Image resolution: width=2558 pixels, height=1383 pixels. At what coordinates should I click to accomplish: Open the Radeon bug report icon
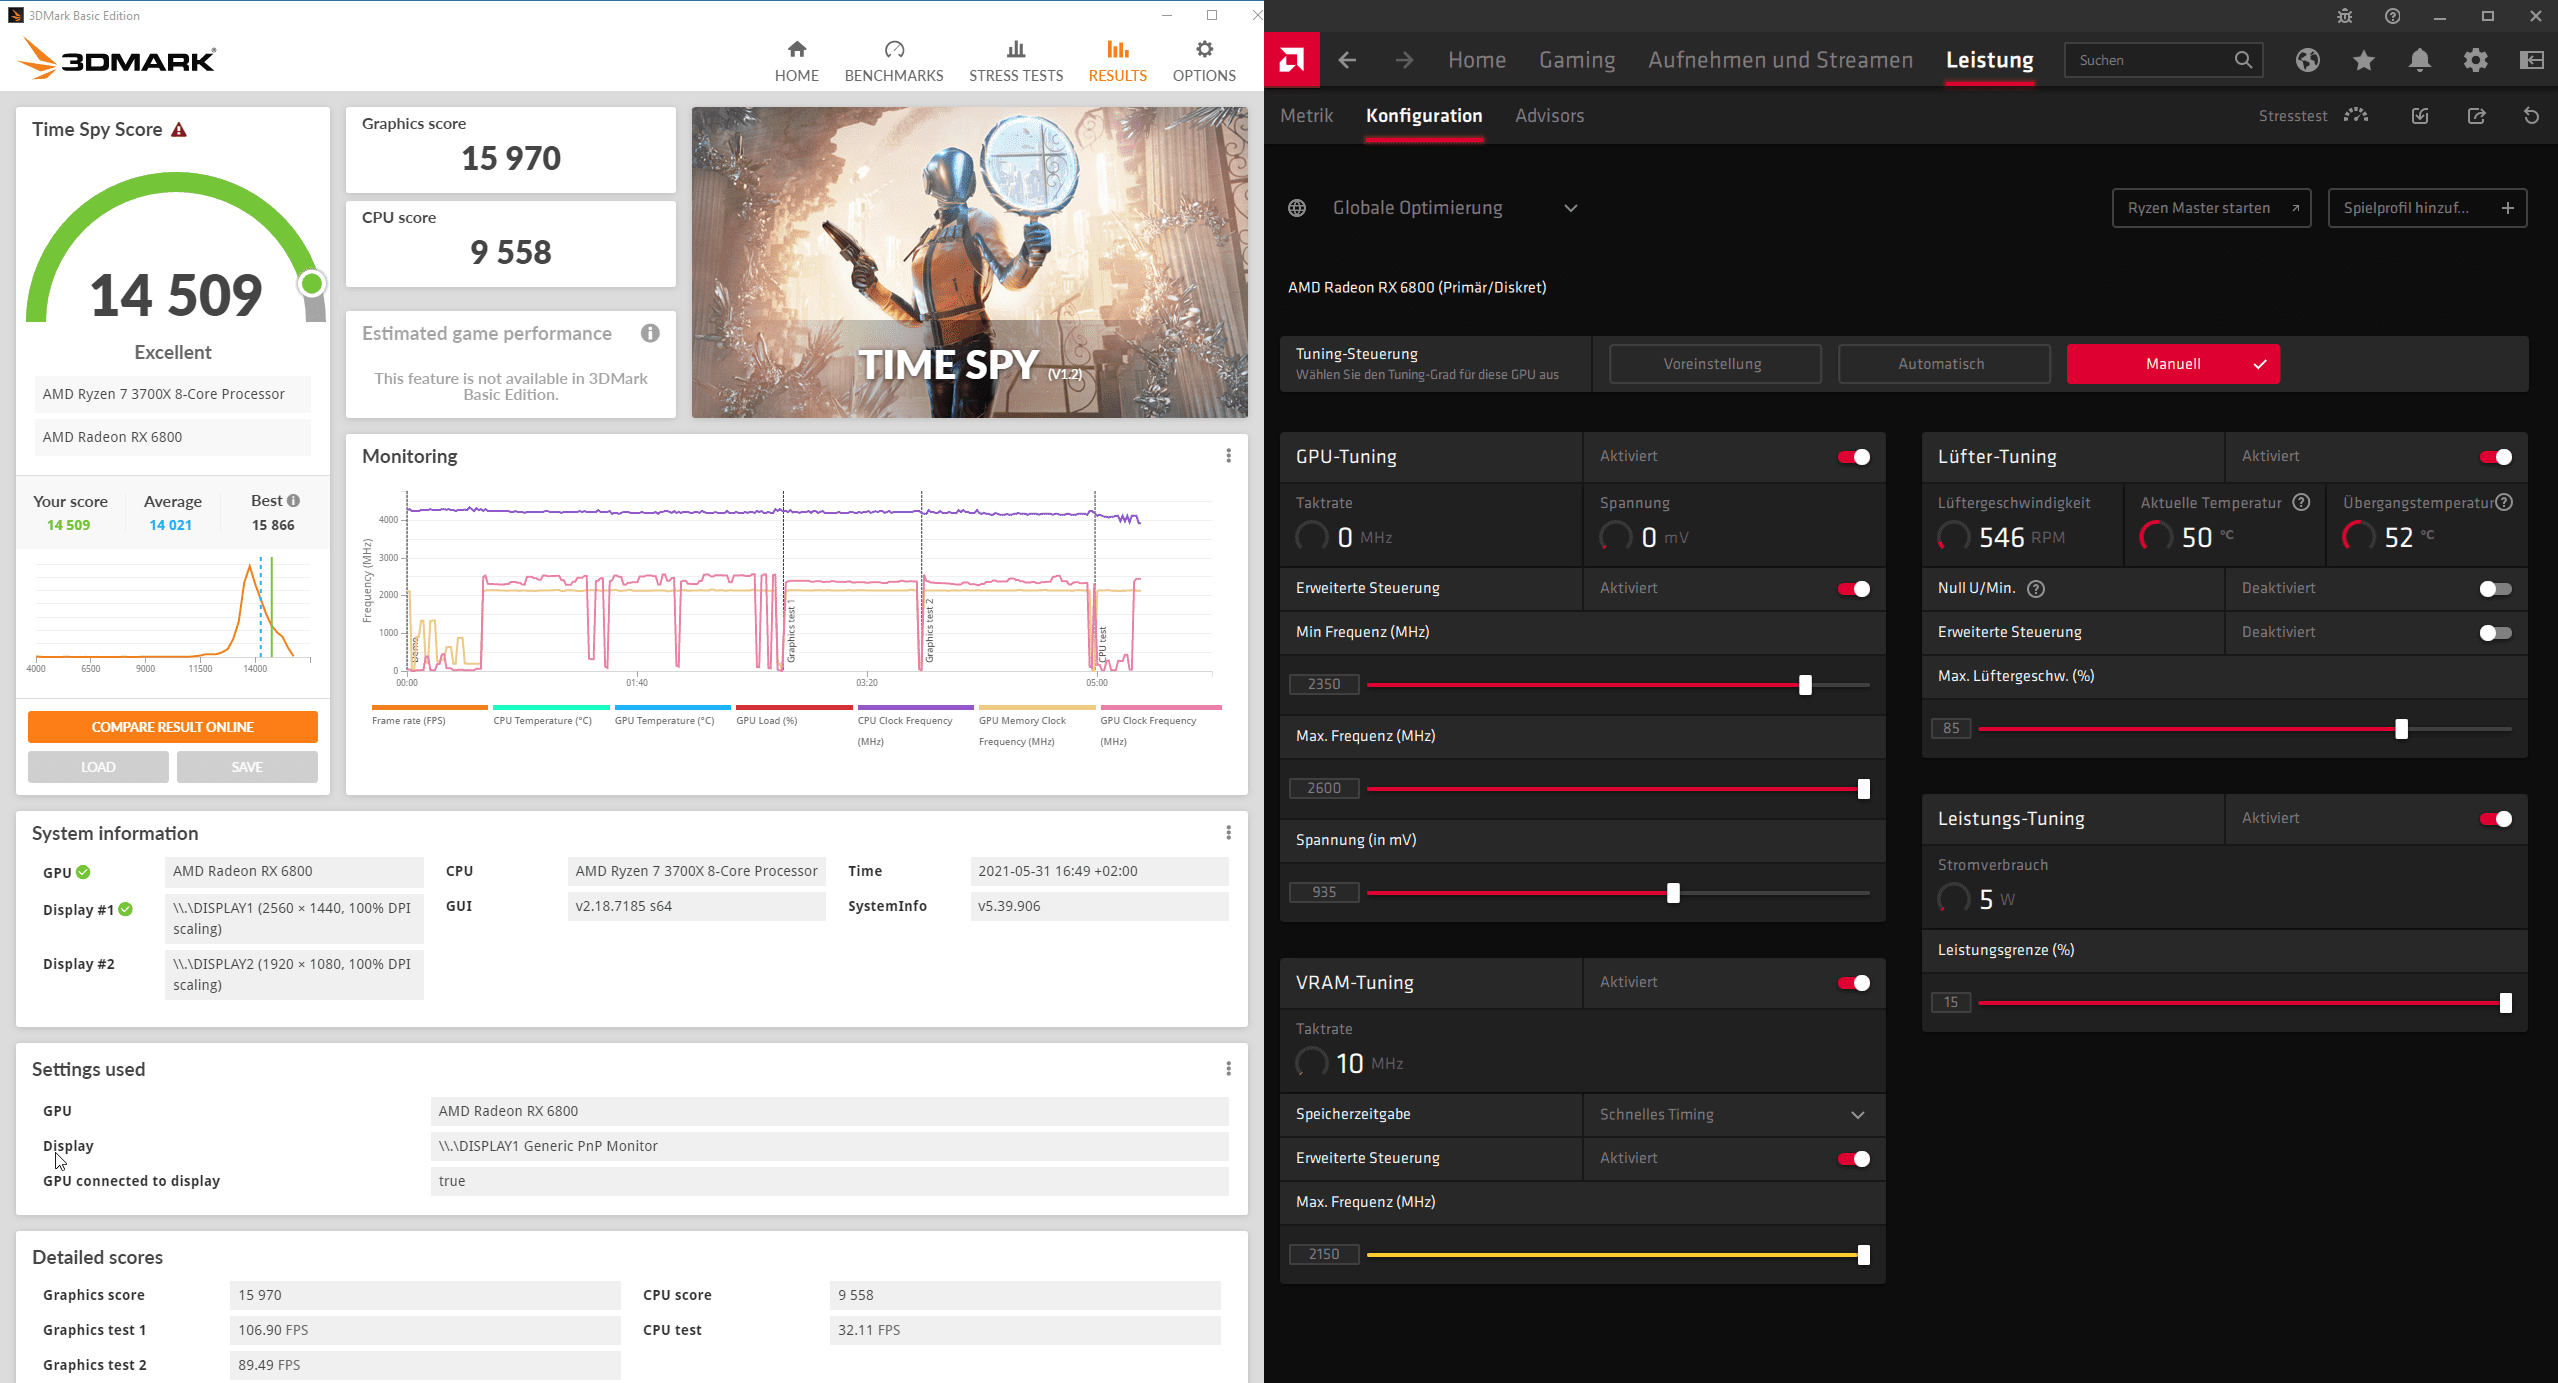click(2344, 16)
